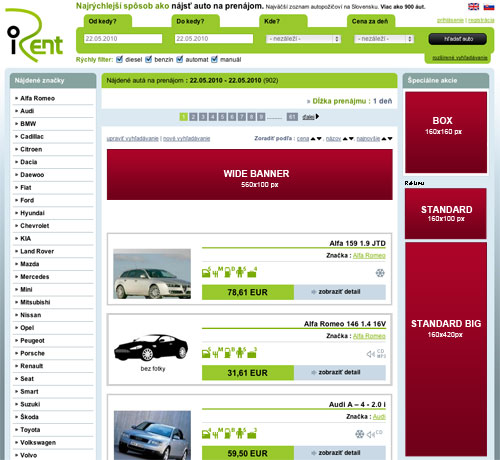This screenshot has height=460, width=500.
Task: Show detail for 59,50 EUR Audi A-4
Action: (339, 453)
